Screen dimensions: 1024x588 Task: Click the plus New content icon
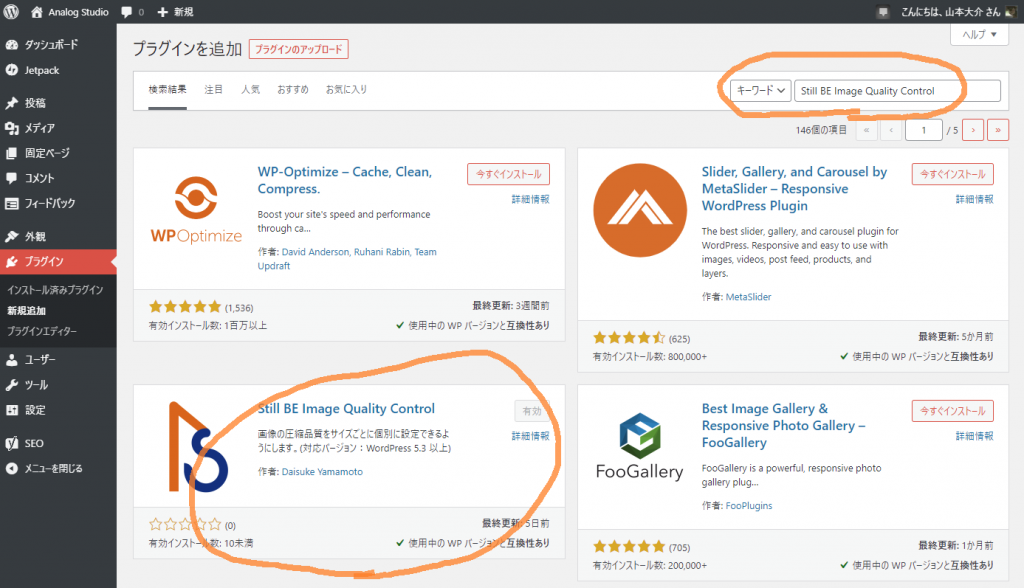(x=163, y=12)
